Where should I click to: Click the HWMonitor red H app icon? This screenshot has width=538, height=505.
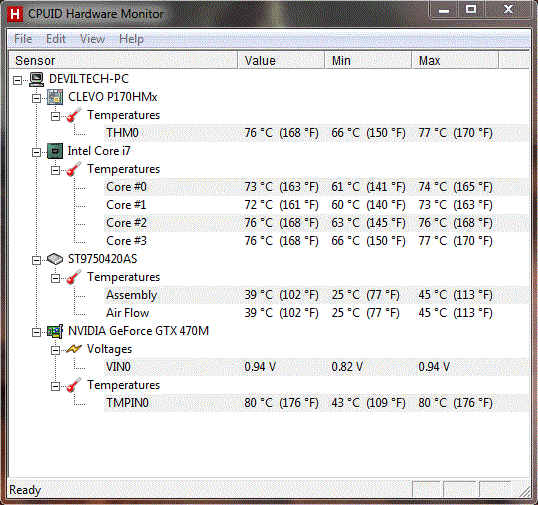(15, 14)
